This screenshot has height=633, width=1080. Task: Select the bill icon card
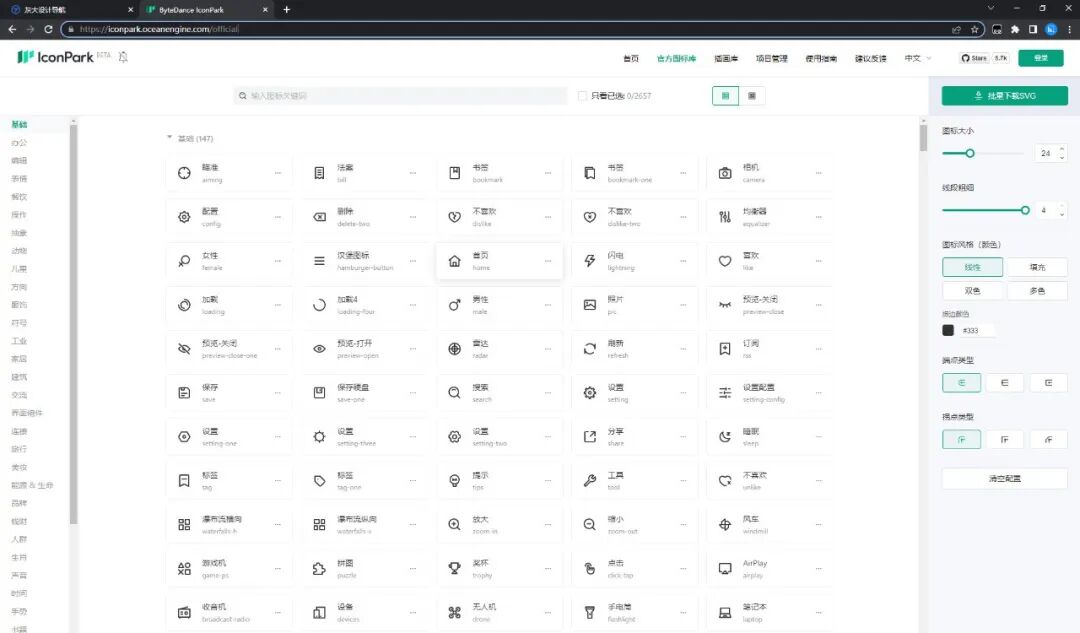pos(364,173)
